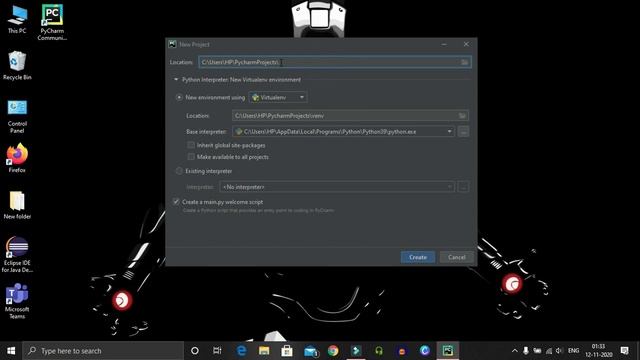Open the notification center icon

[x=624, y=351]
